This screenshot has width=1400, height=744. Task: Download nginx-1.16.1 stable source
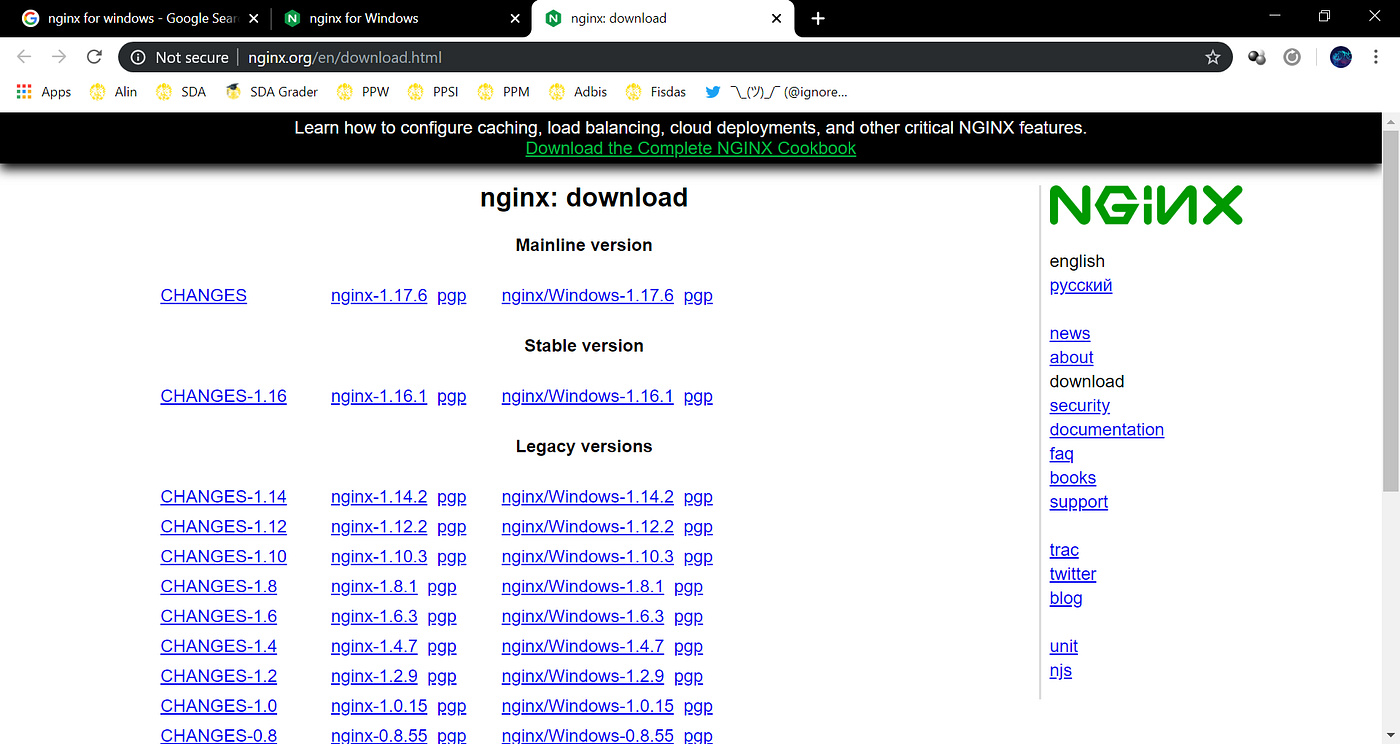379,396
